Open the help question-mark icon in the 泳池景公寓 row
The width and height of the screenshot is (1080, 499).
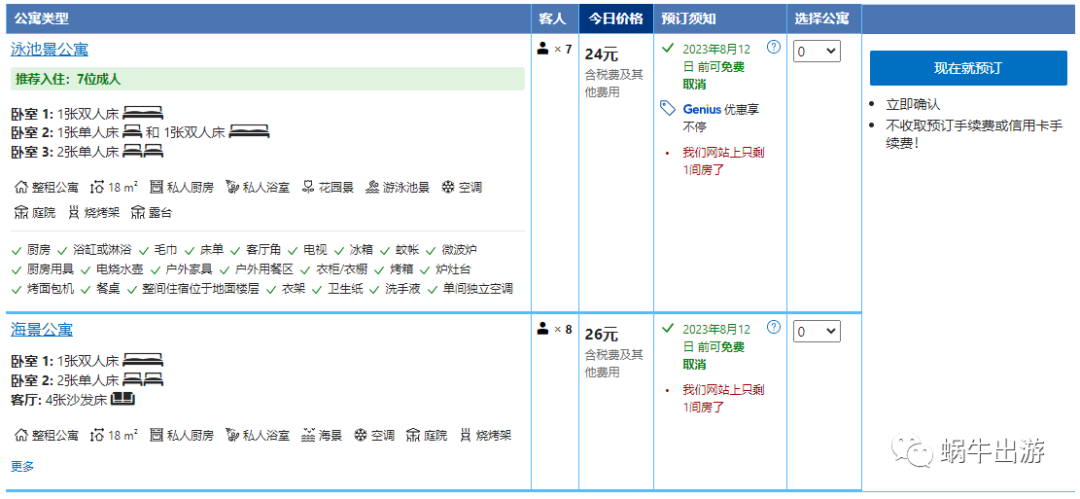click(774, 48)
